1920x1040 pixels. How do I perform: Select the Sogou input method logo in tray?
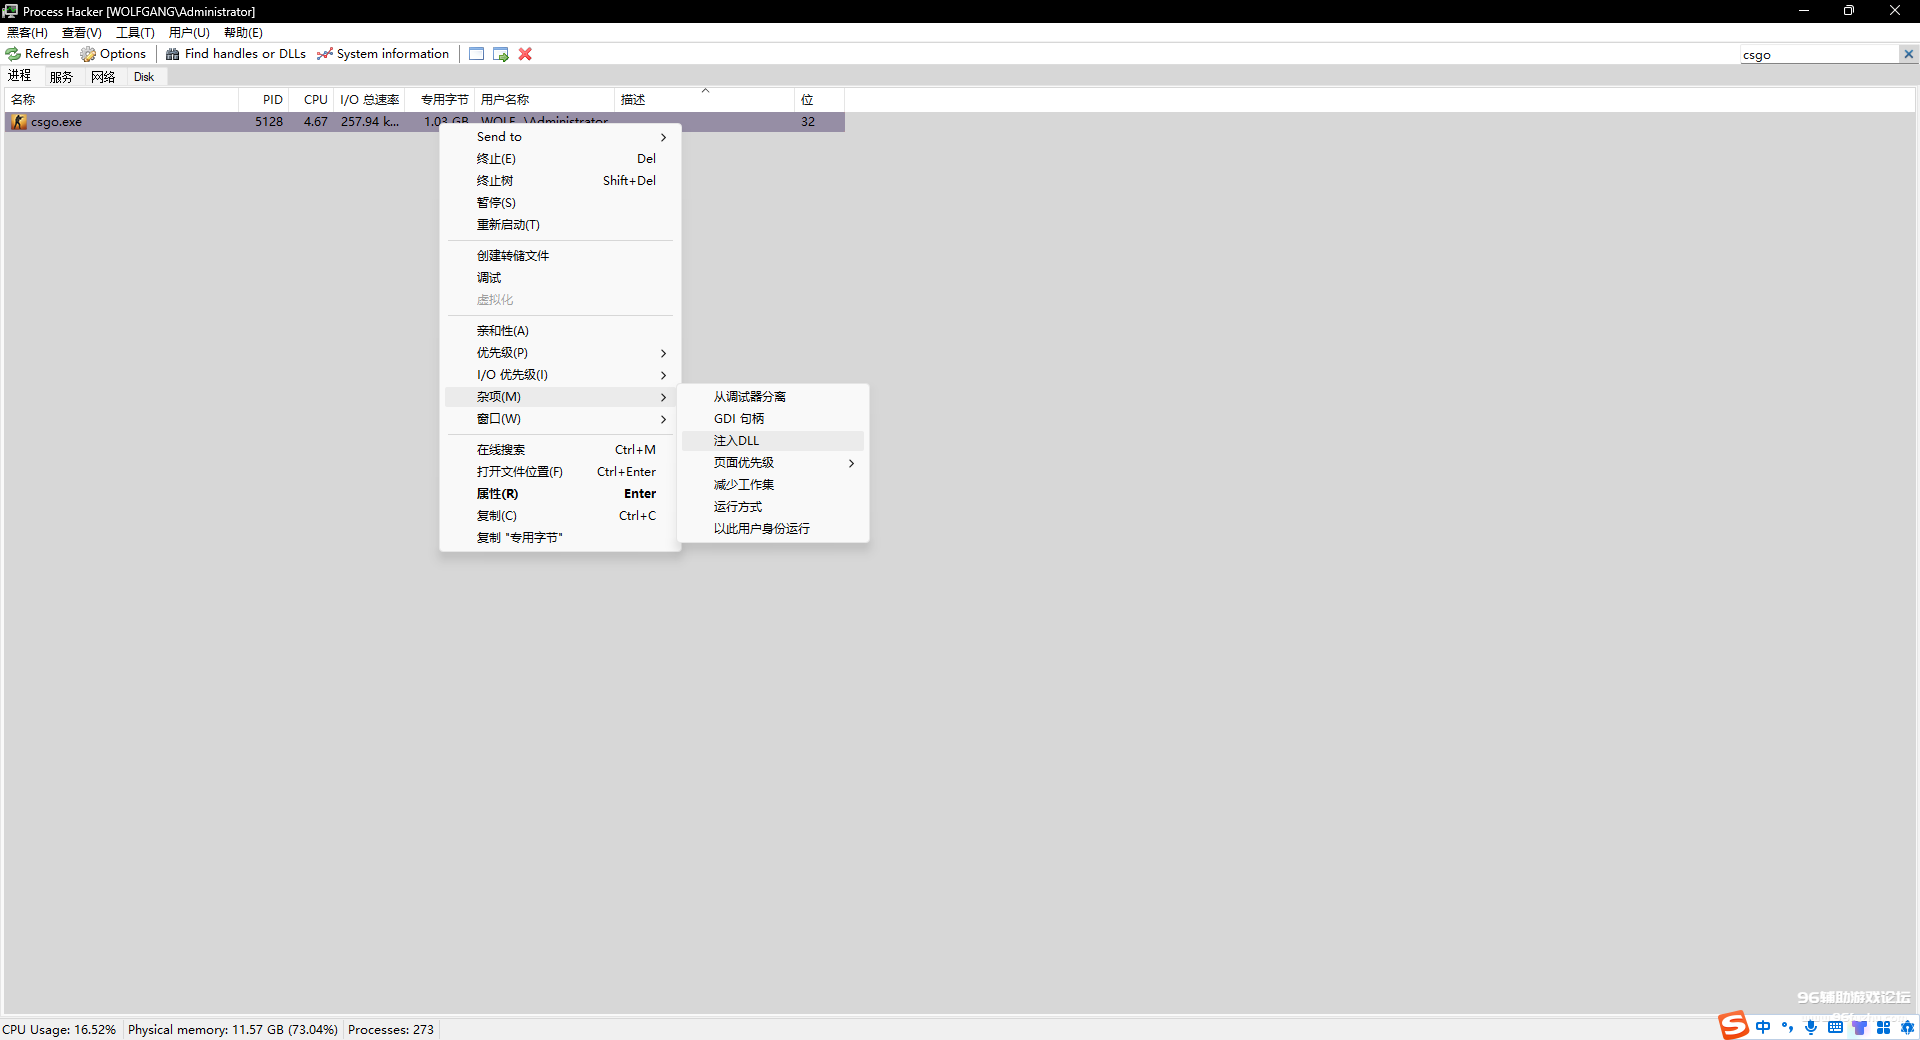click(x=1733, y=1026)
